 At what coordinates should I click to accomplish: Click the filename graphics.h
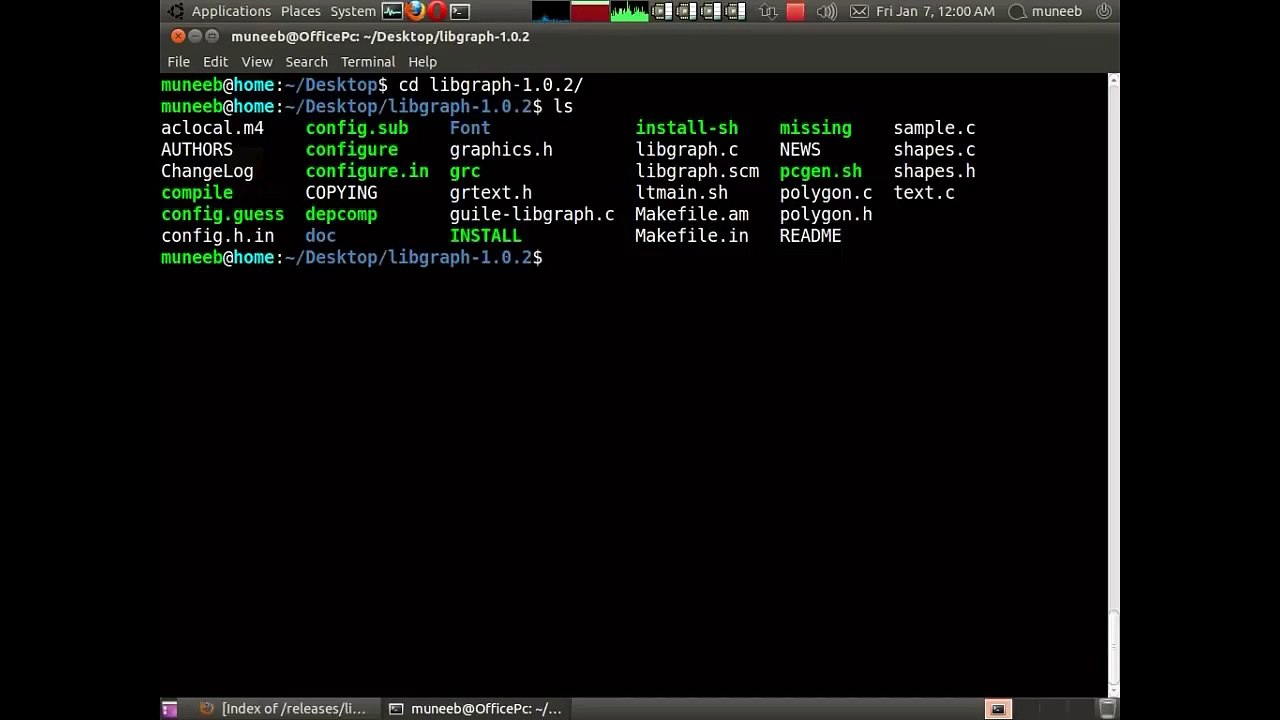501,150
